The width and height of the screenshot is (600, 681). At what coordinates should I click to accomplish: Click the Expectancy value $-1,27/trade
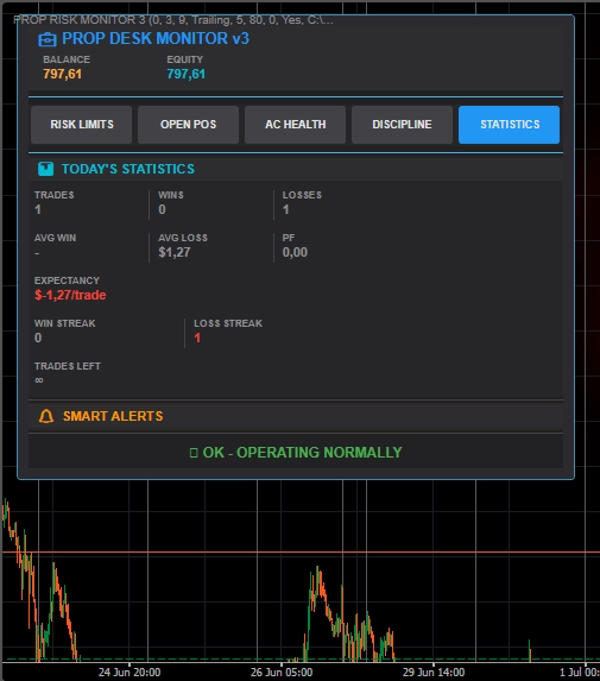(x=70, y=295)
